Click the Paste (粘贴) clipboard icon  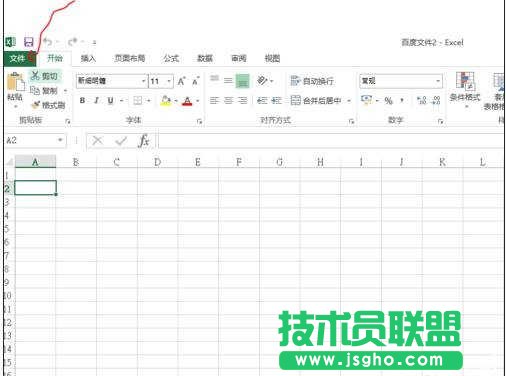[15, 81]
